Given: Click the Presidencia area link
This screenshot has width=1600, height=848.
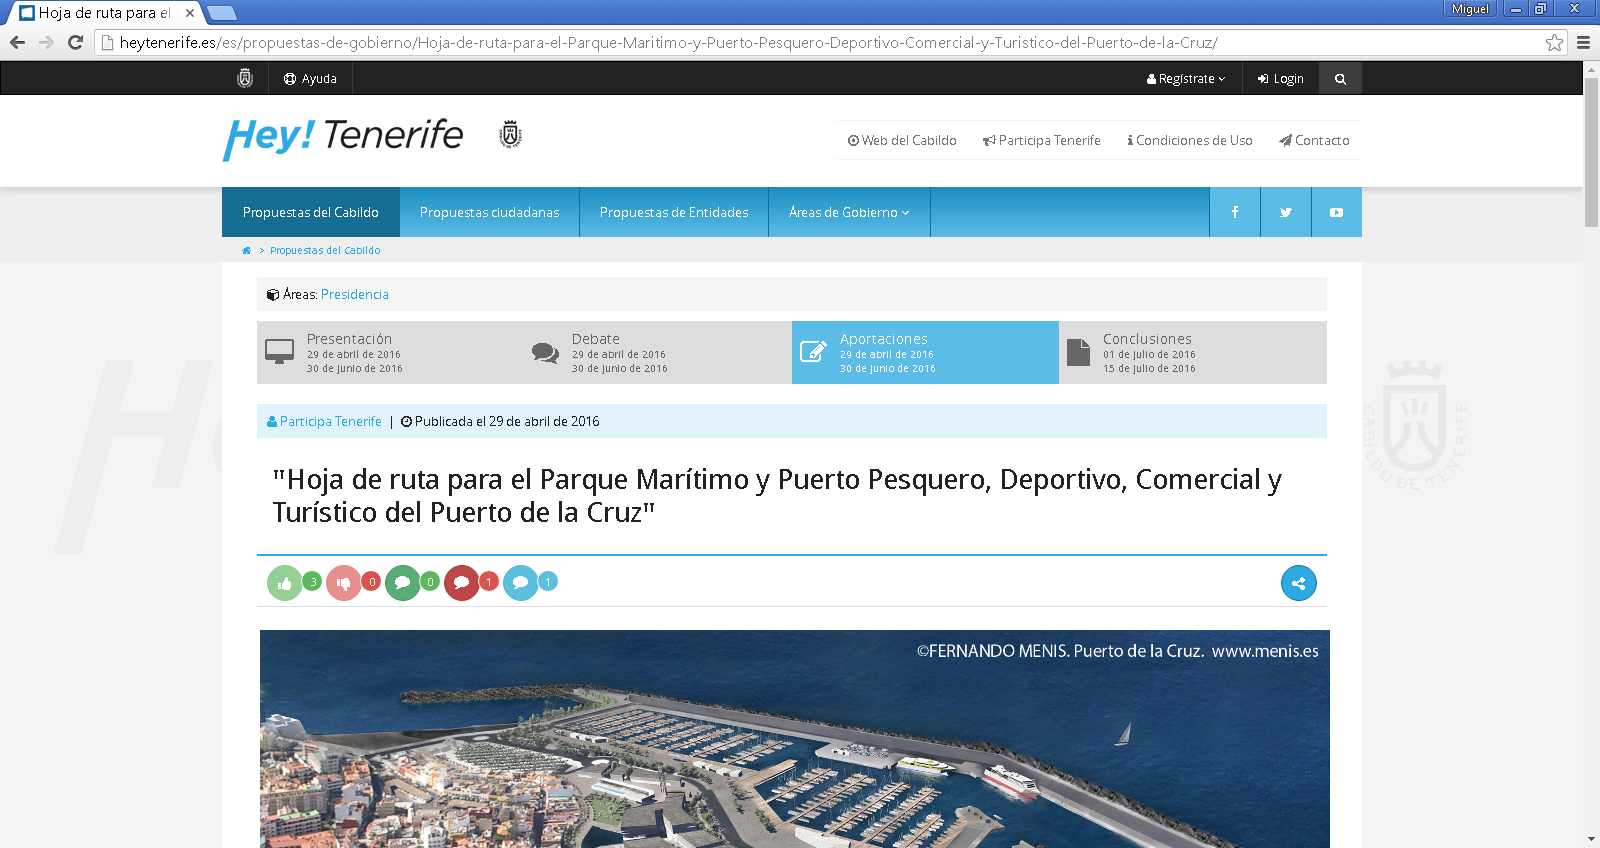Looking at the screenshot, I should [354, 295].
